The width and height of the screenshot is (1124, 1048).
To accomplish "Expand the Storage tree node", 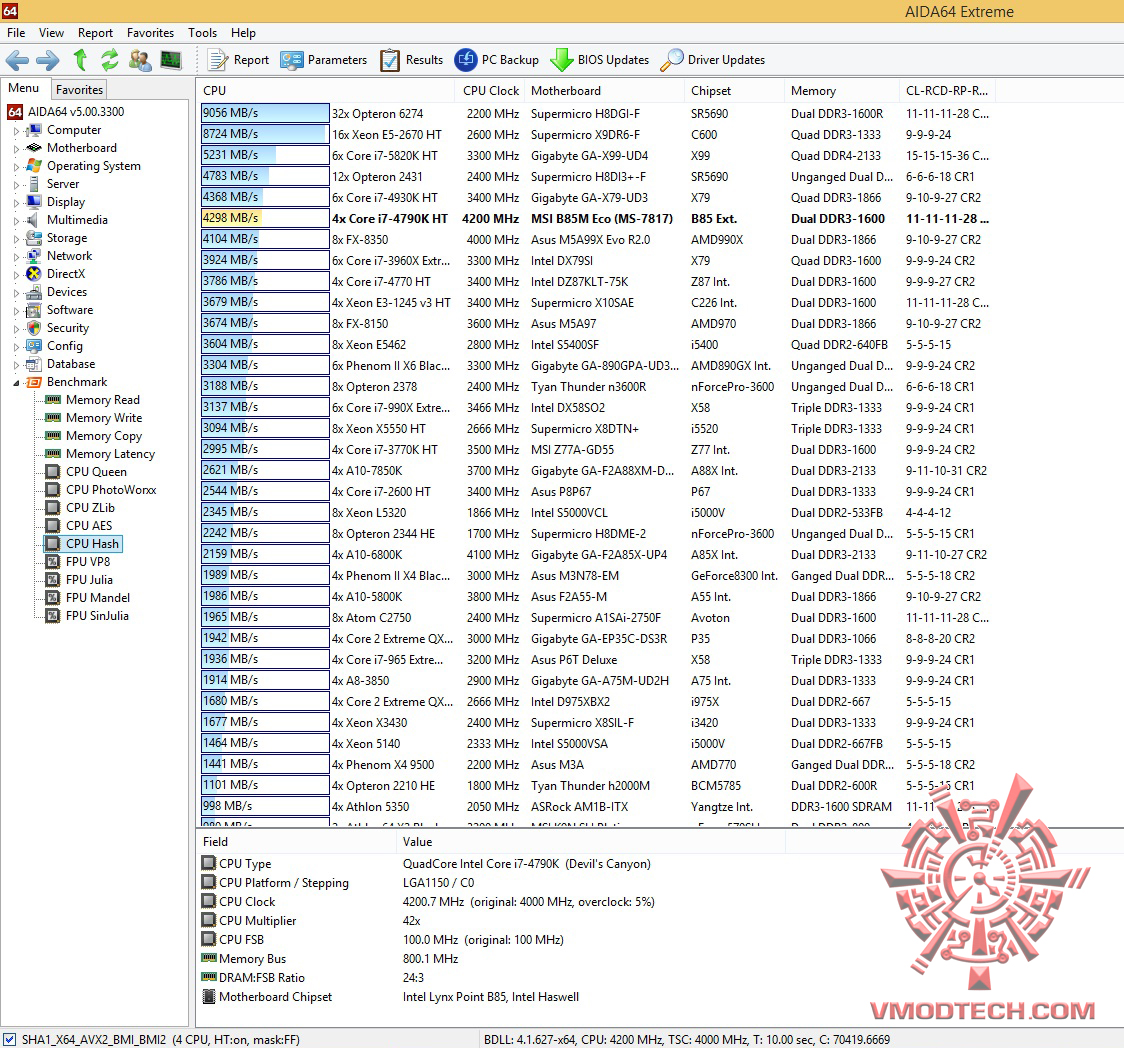I will click(16, 239).
